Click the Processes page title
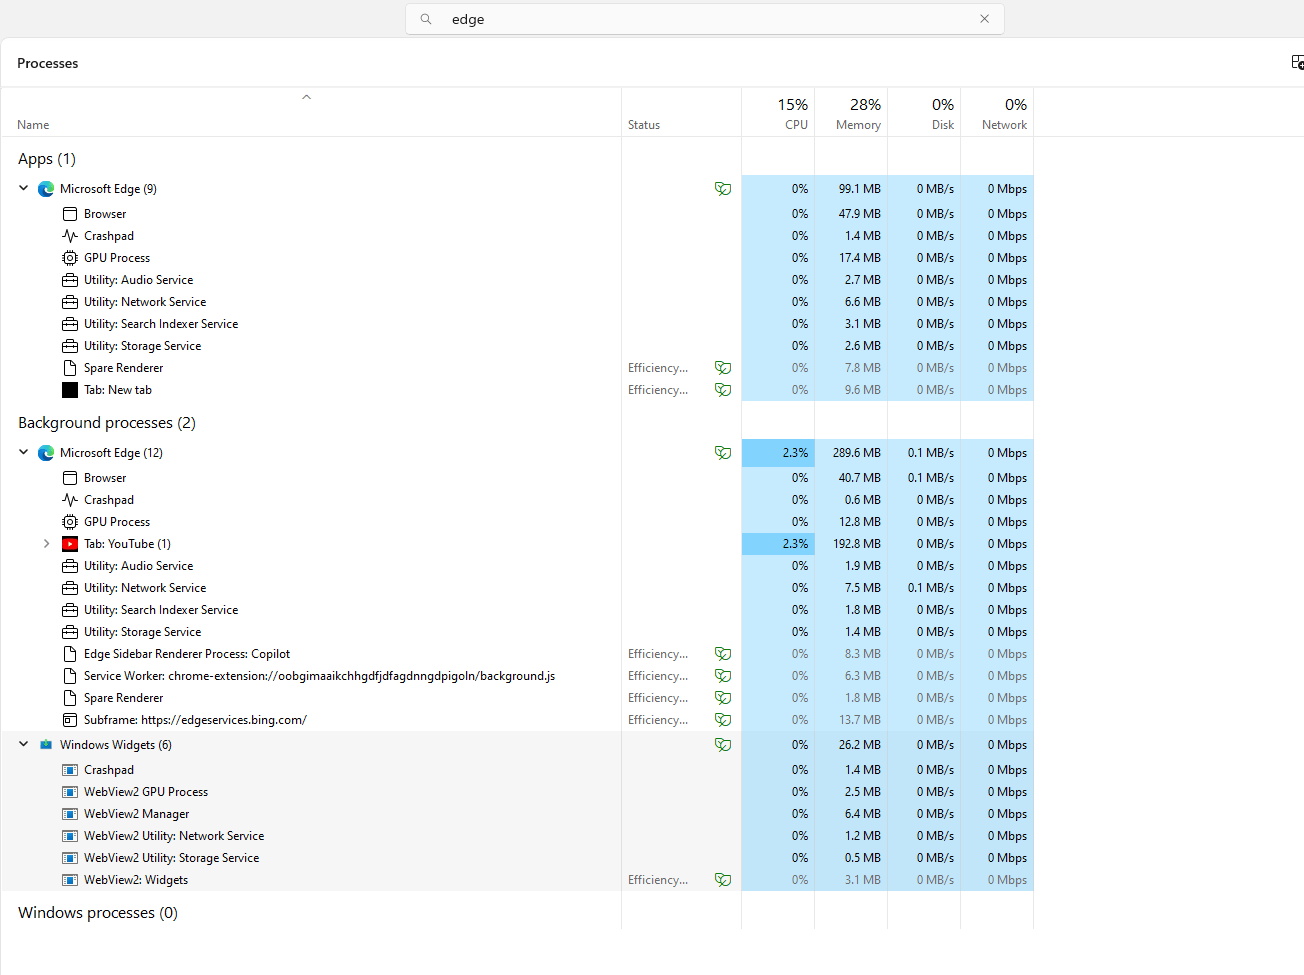1304x975 pixels. (48, 63)
